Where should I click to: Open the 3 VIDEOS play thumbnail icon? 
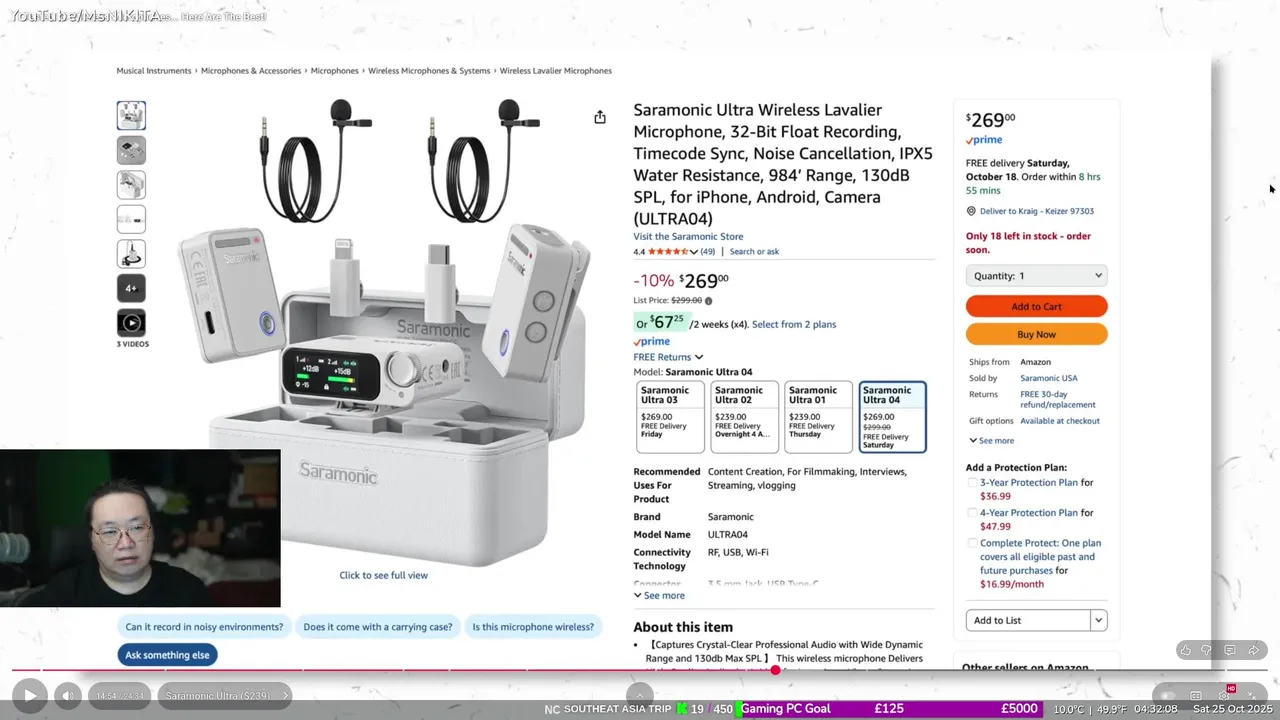point(131,323)
